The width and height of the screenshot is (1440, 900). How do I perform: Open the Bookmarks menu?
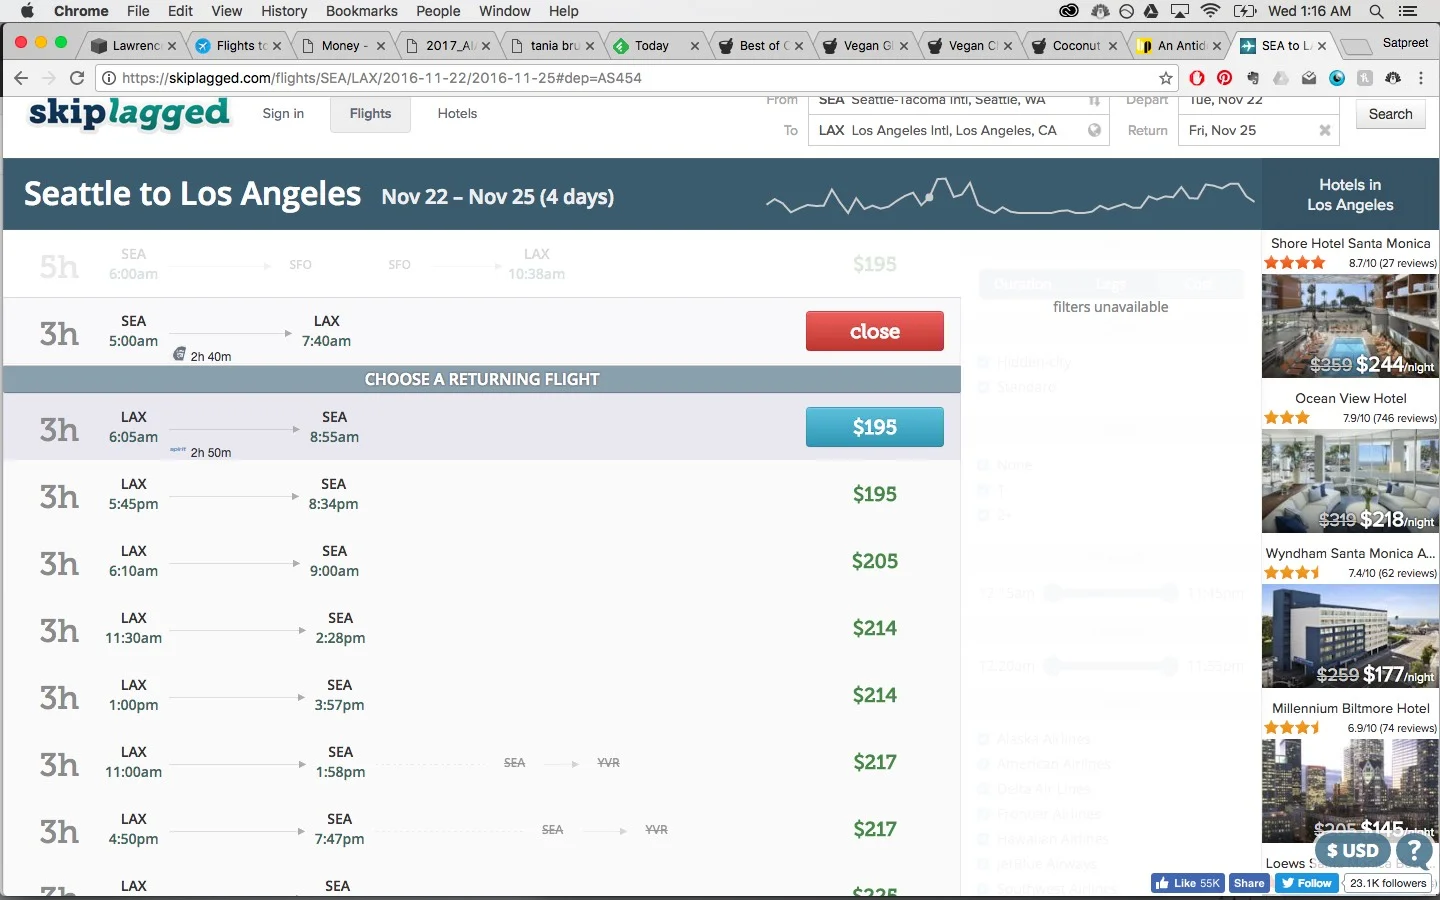pos(361,11)
